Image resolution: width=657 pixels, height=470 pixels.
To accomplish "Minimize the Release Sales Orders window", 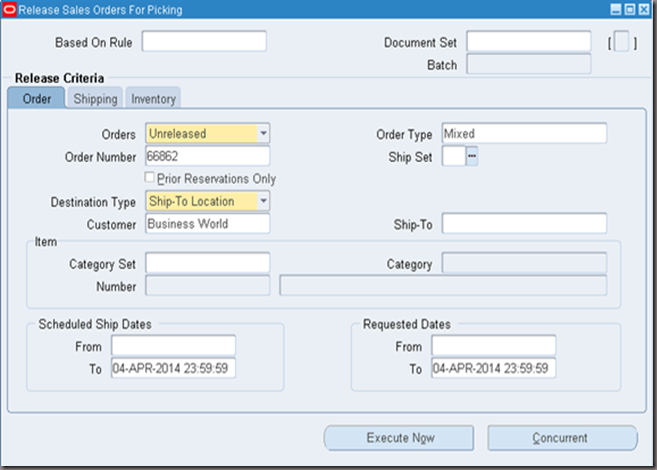I will 616,9.
